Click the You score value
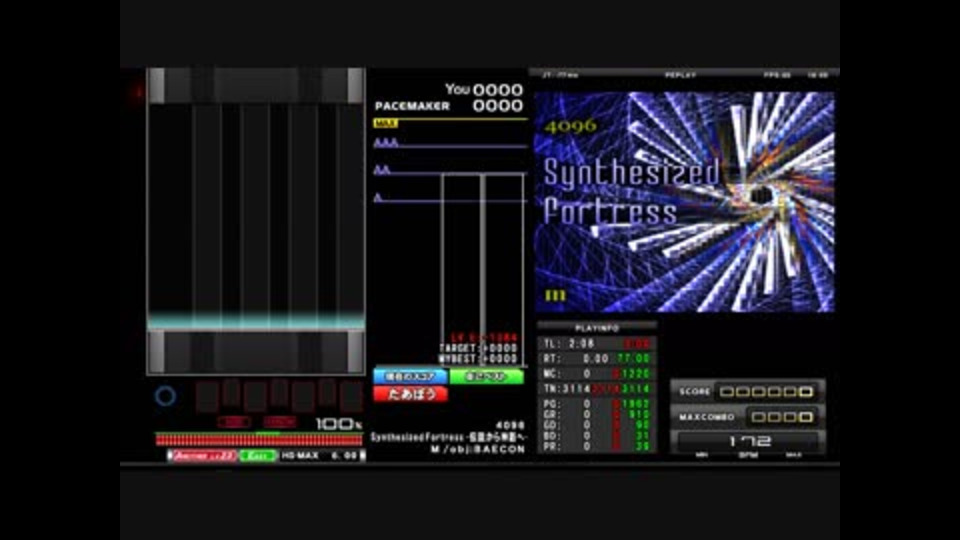The height and width of the screenshot is (540, 960). [498, 90]
